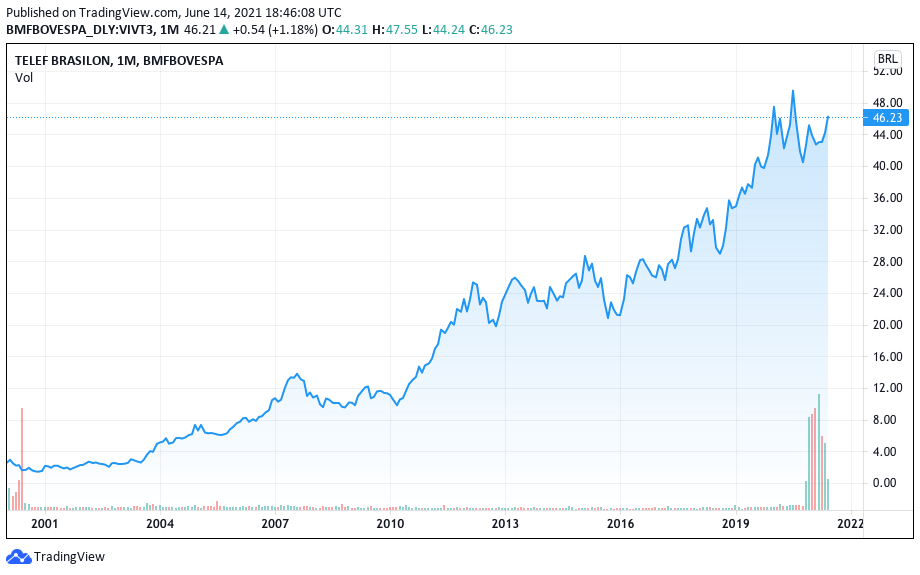920x575 pixels.
Task: Click the 36.00 price axis label
Action: click(888, 198)
